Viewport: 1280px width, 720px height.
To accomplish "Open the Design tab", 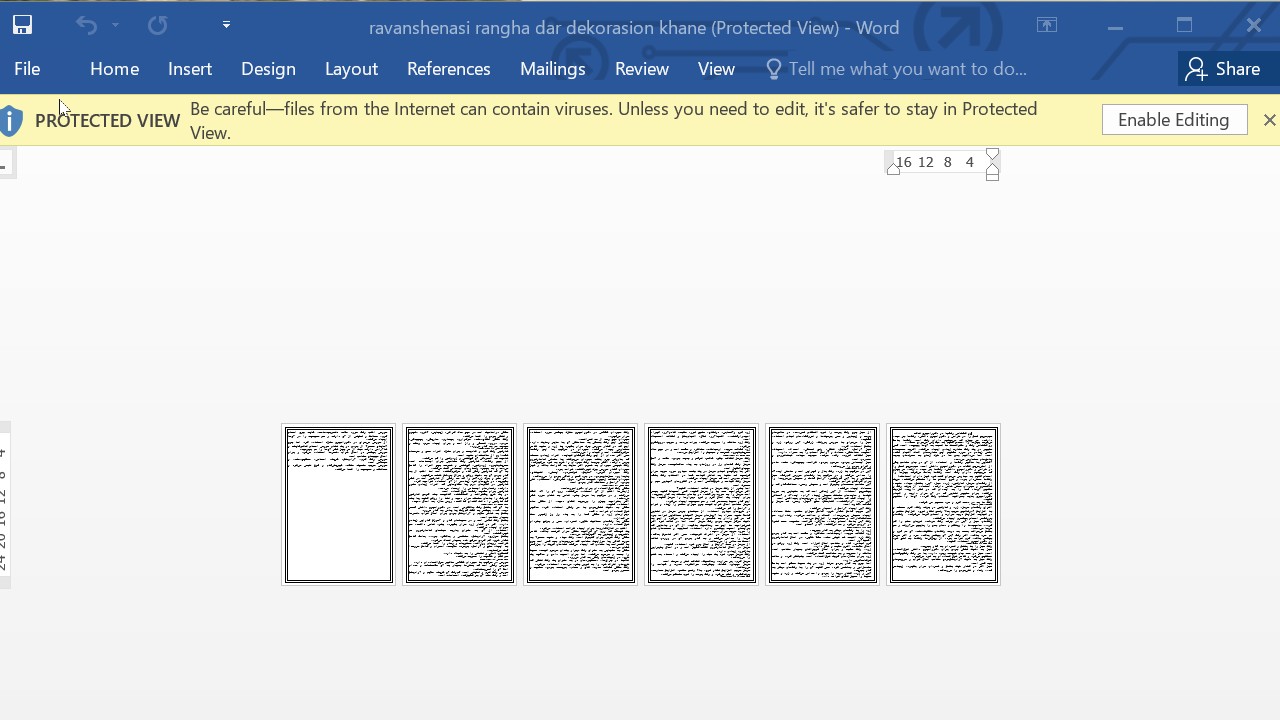I will 268,69.
